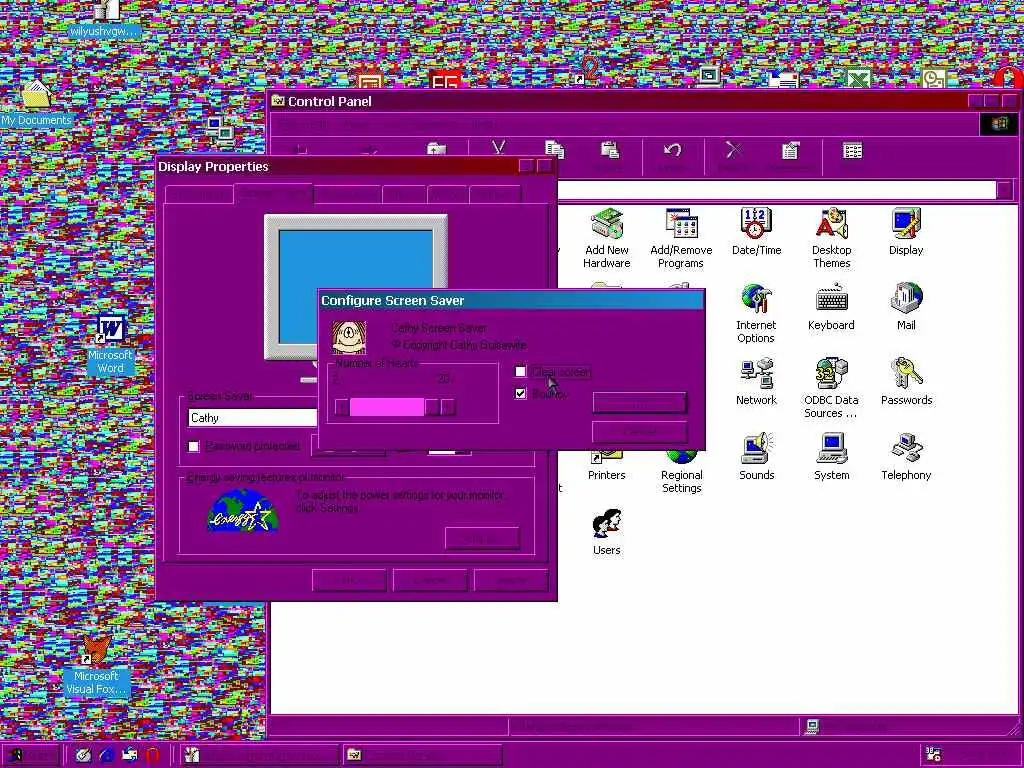Uncheck the Bouncy checkbox

click(520, 393)
